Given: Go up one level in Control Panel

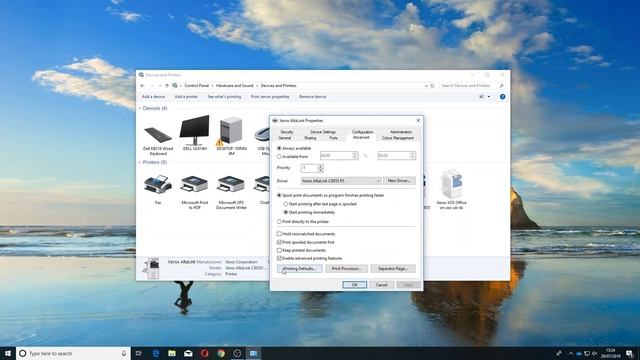Looking at the screenshot, I should coord(167,86).
